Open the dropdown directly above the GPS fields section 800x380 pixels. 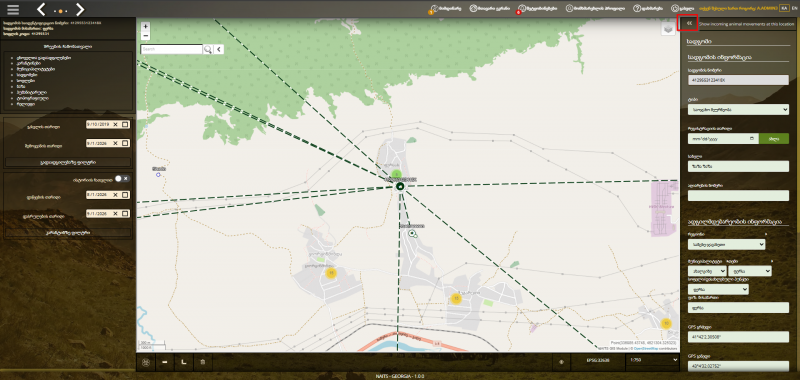click(718, 289)
